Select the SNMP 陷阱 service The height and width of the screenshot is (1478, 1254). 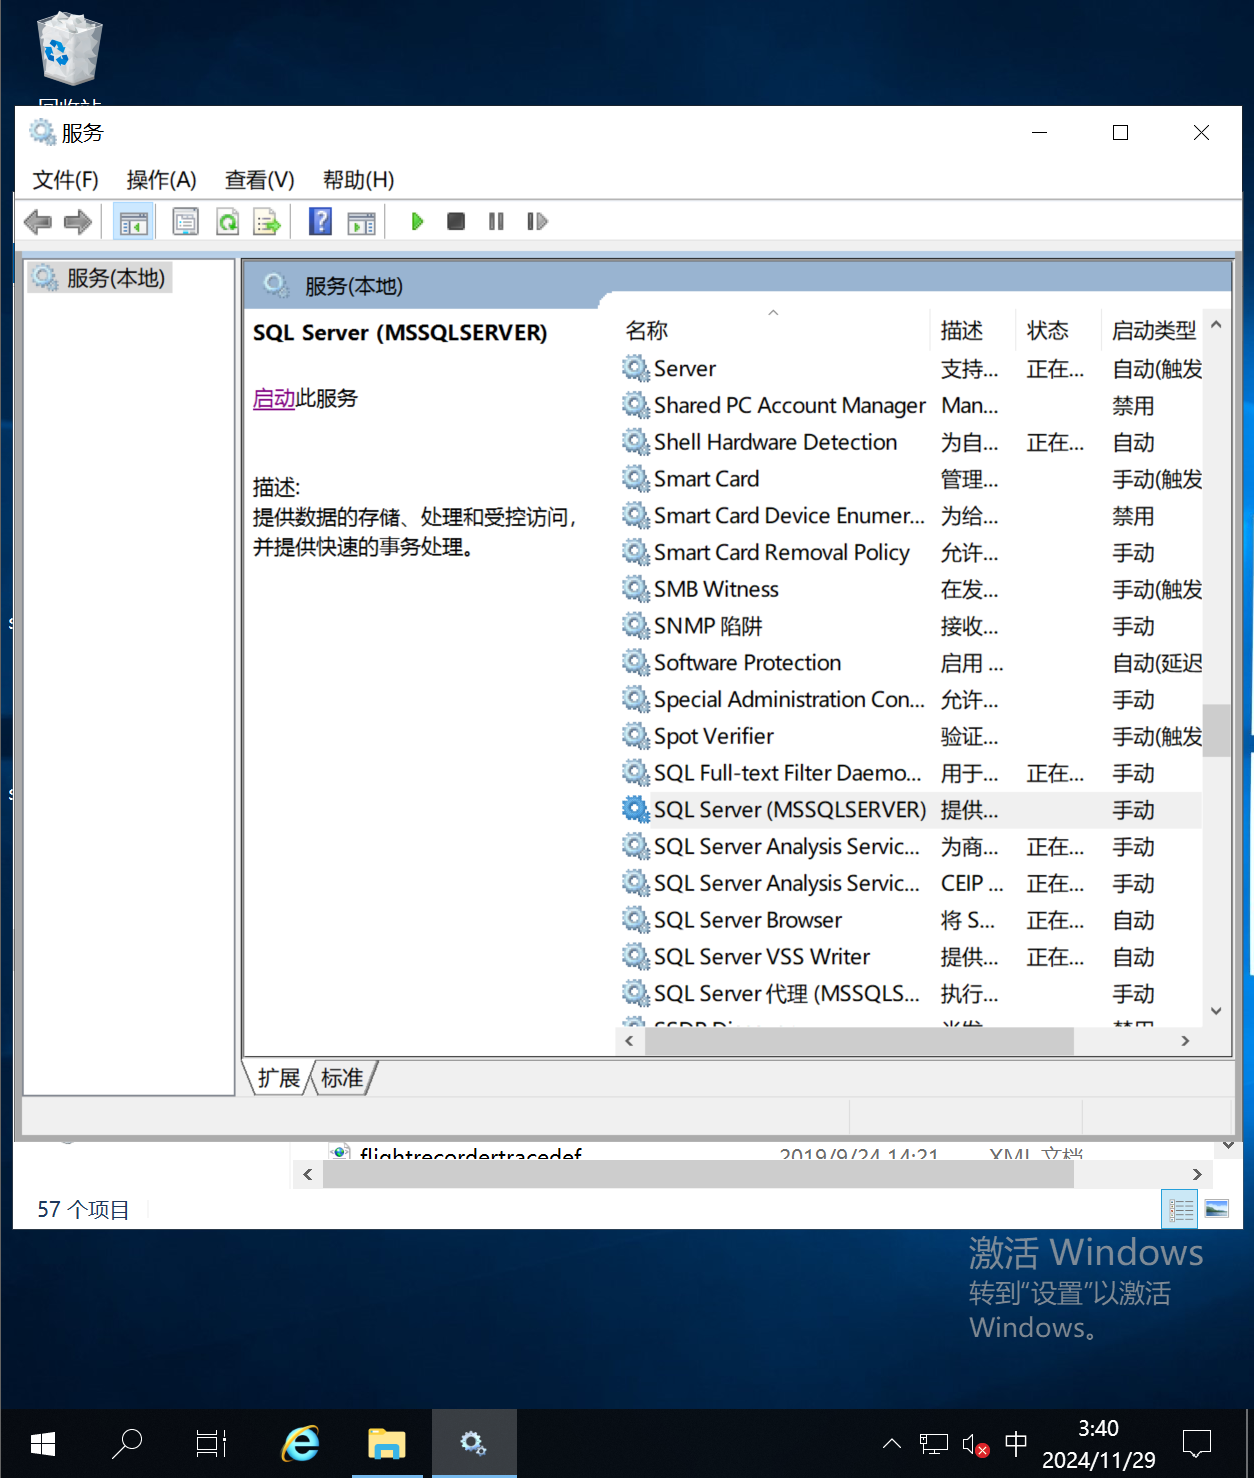click(911, 627)
